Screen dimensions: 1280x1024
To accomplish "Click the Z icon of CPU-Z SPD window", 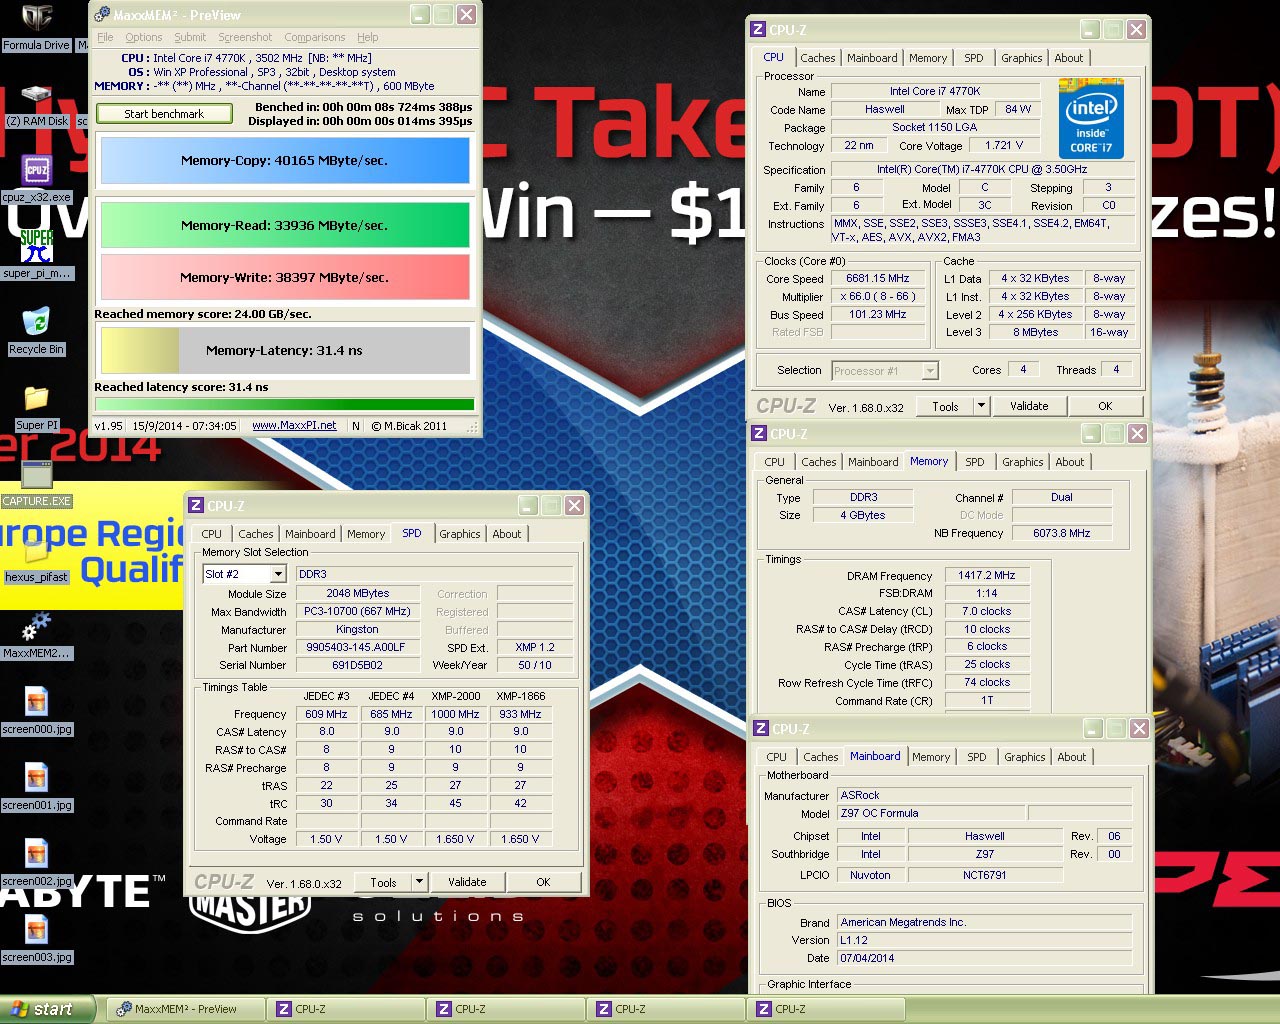I will click(x=196, y=506).
